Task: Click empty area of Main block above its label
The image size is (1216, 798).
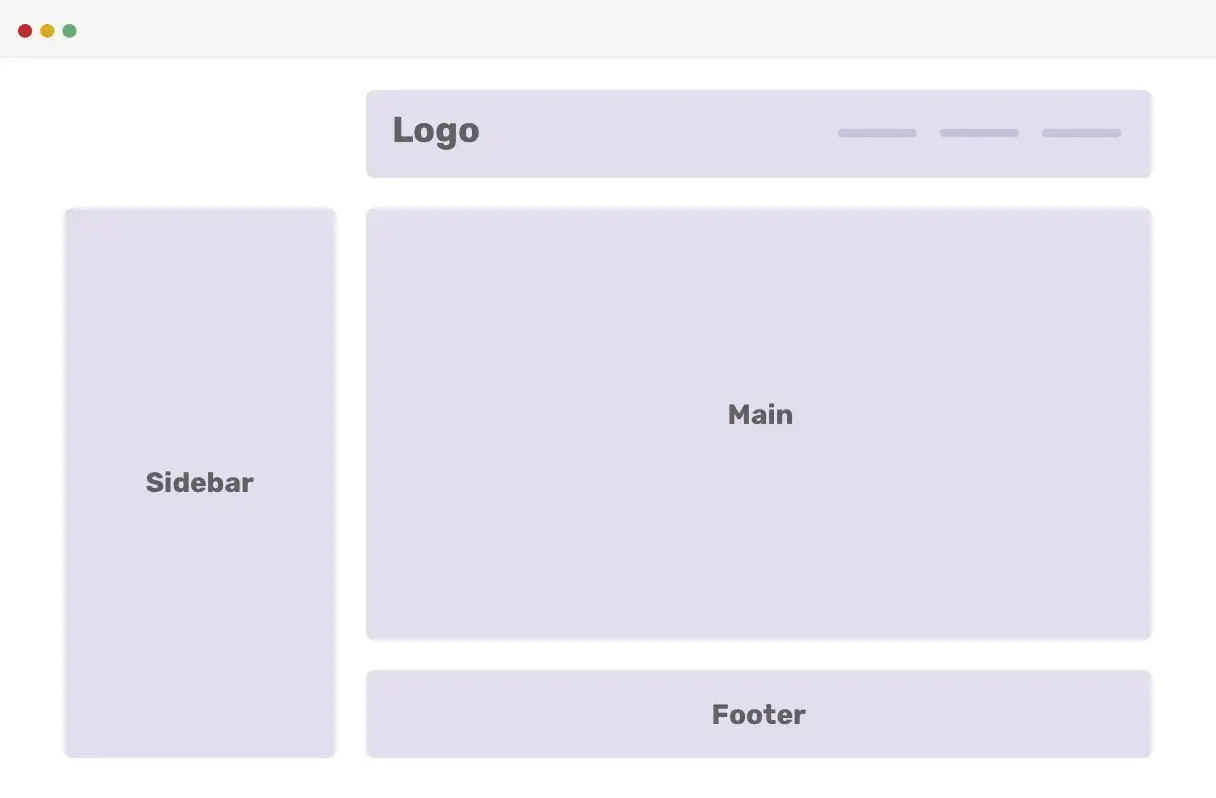Action: tap(760, 300)
